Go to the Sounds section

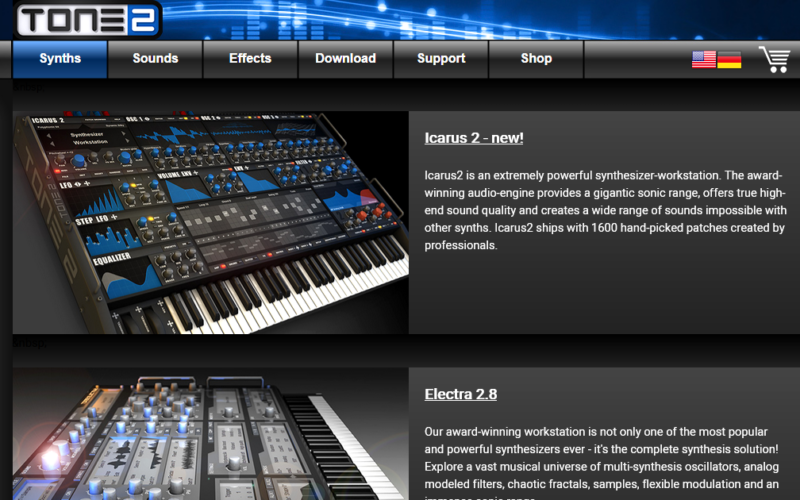[x=155, y=59]
